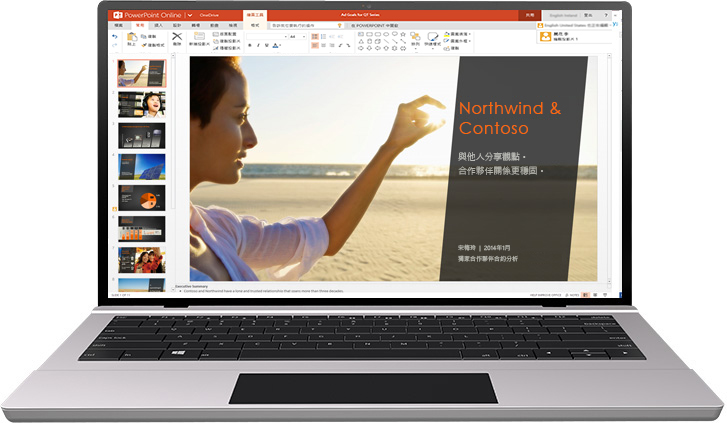
Task: Select the star shape in gallery
Action: coord(403,34)
